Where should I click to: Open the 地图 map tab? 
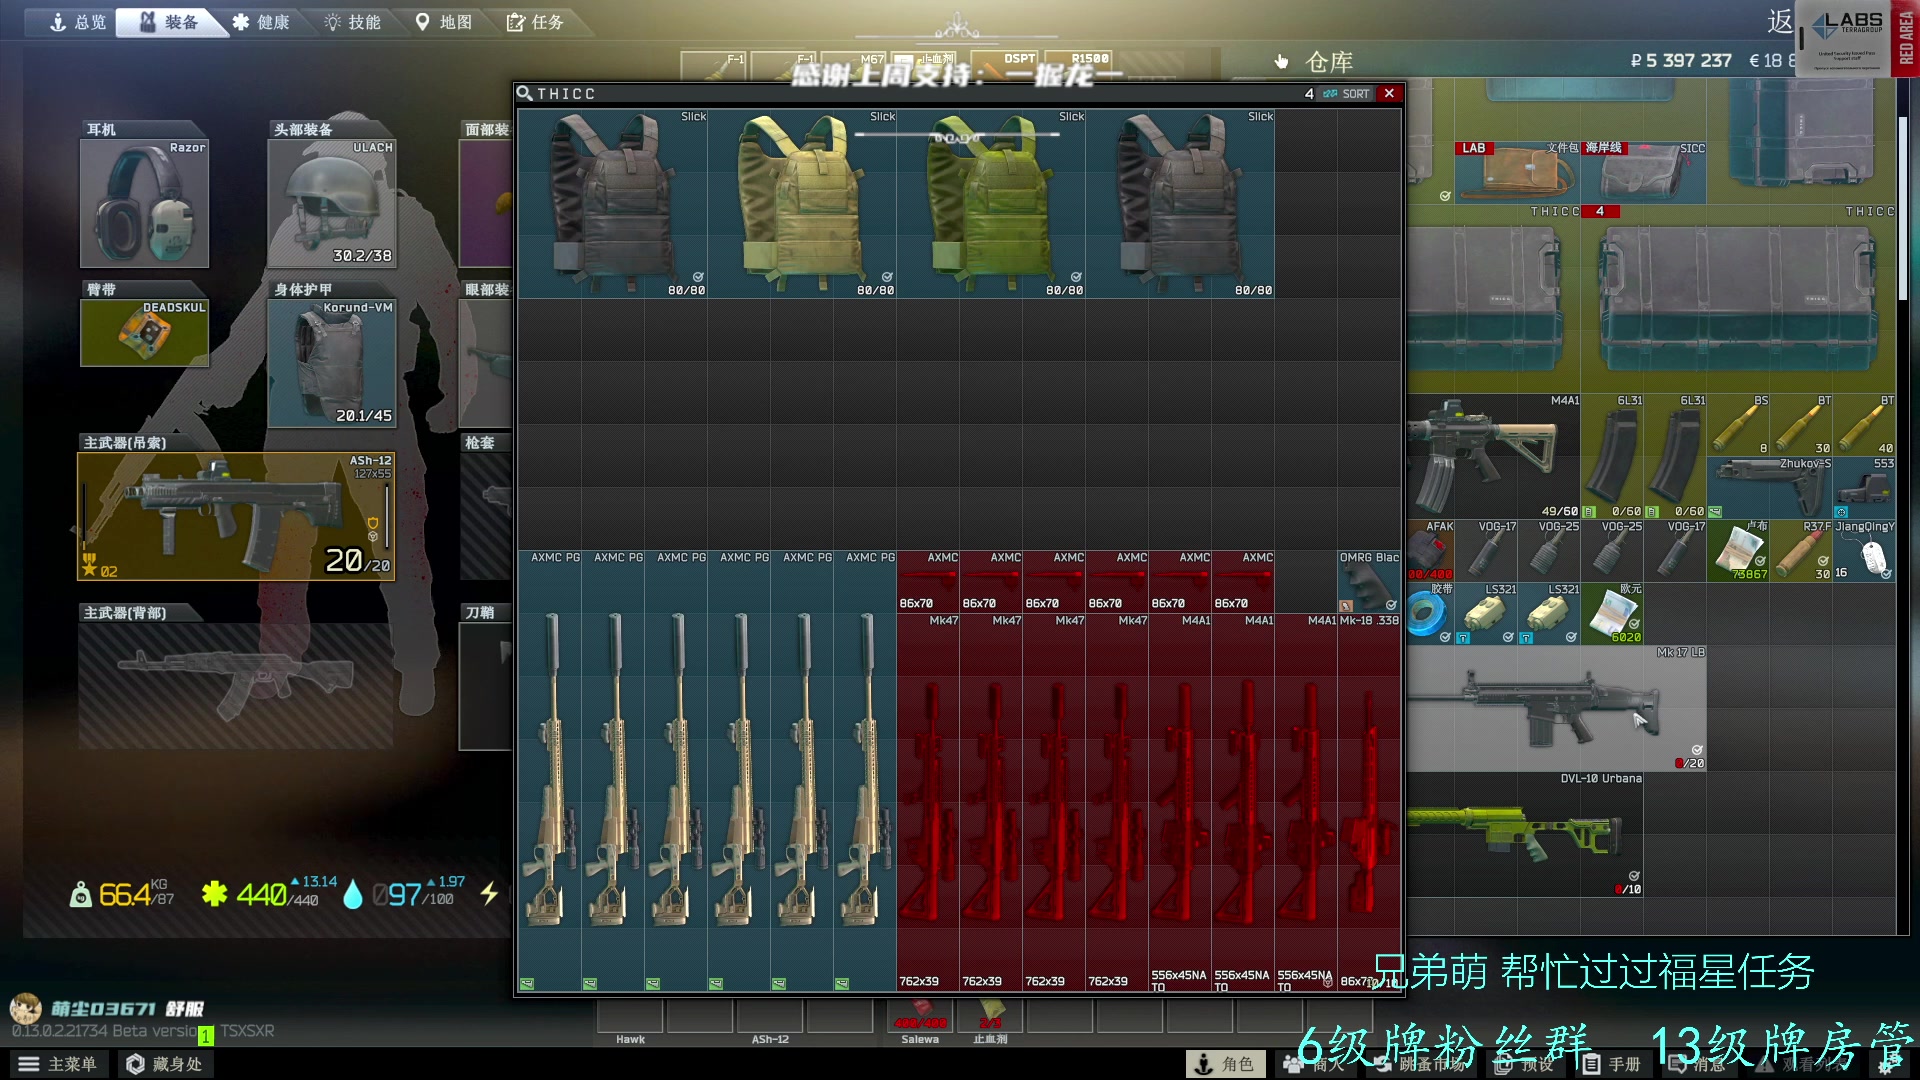point(443,22)
